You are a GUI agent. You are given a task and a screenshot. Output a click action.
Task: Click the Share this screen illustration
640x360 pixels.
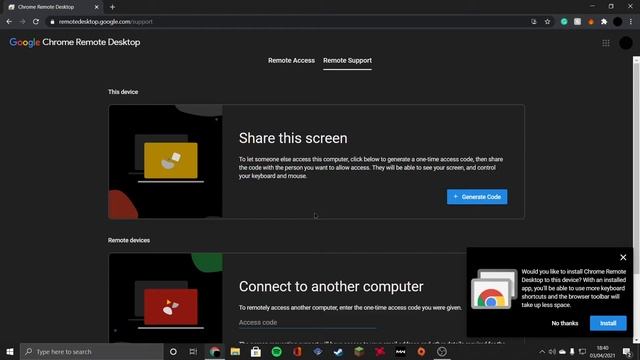pos(165,162)
